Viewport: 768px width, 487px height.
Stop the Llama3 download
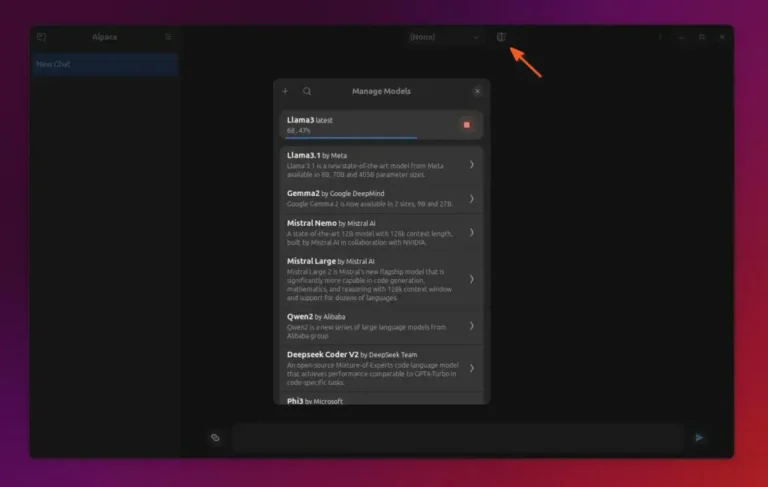coord(466,125)
